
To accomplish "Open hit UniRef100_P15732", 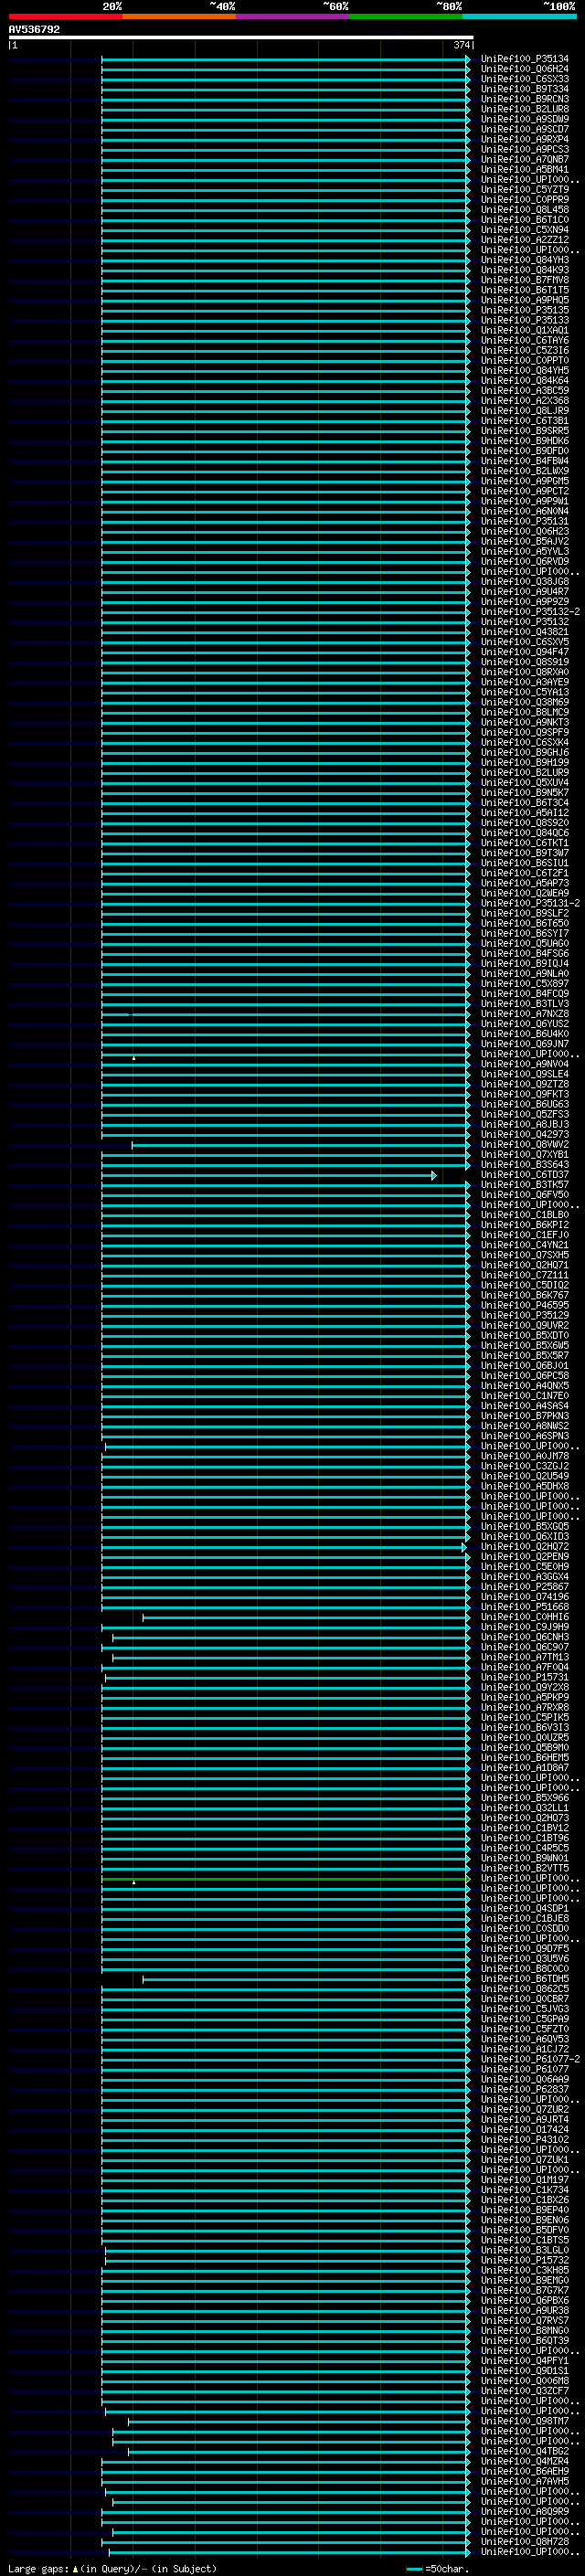I will (x=525, y=2260).
